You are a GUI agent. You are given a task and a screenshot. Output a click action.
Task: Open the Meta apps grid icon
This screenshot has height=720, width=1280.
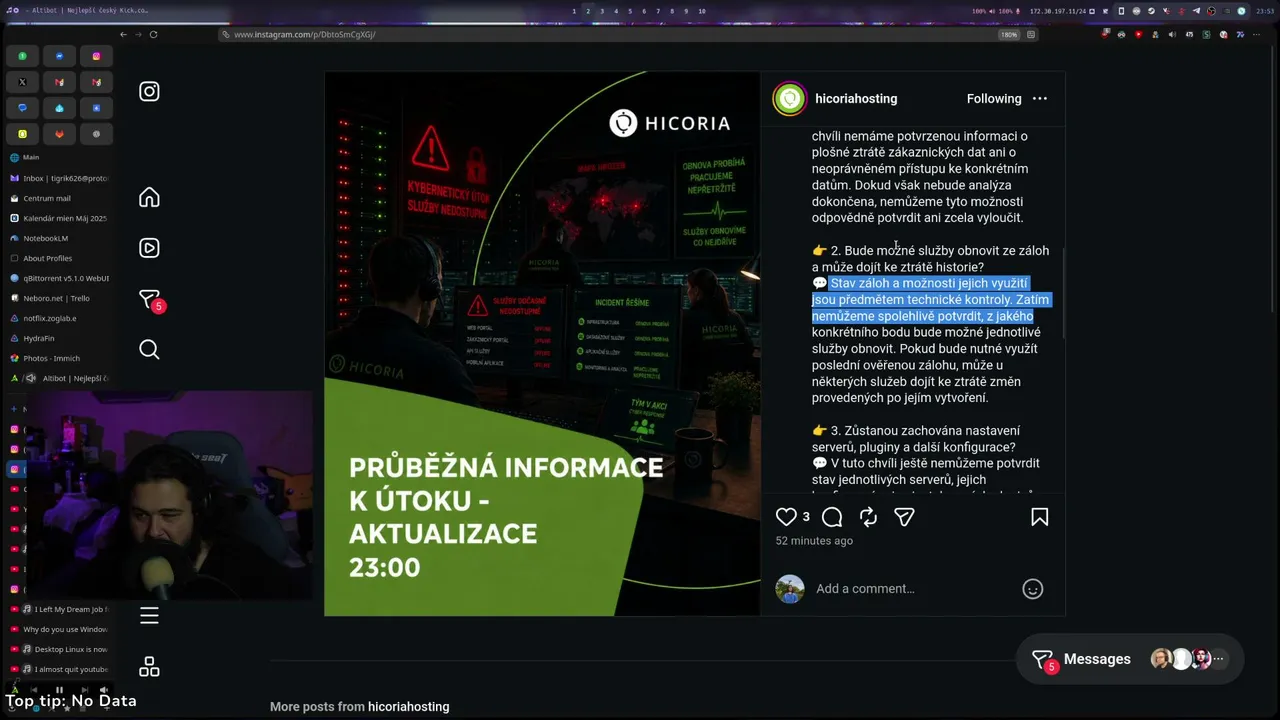(x=149, y=667)
